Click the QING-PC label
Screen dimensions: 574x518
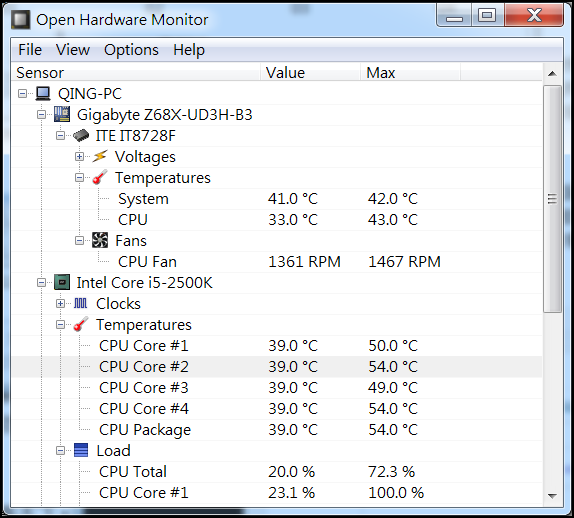pyautogui.click(x=90, y=94)
